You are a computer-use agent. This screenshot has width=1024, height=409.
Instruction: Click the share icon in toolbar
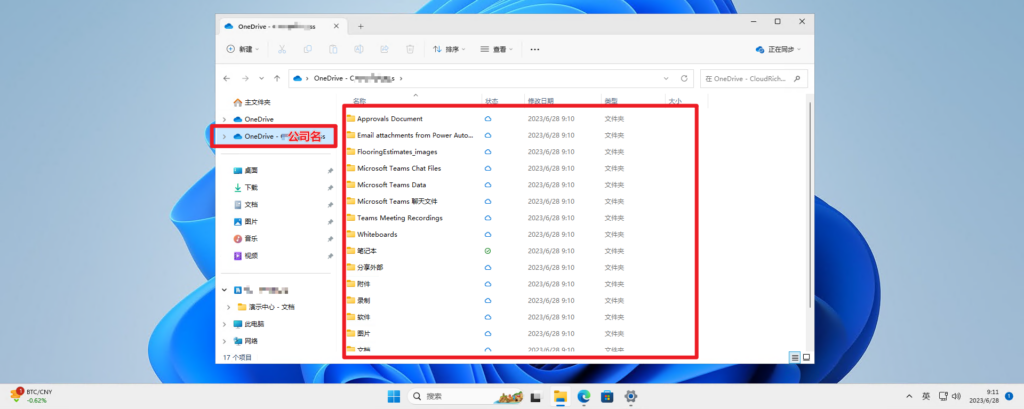(384, 48)
